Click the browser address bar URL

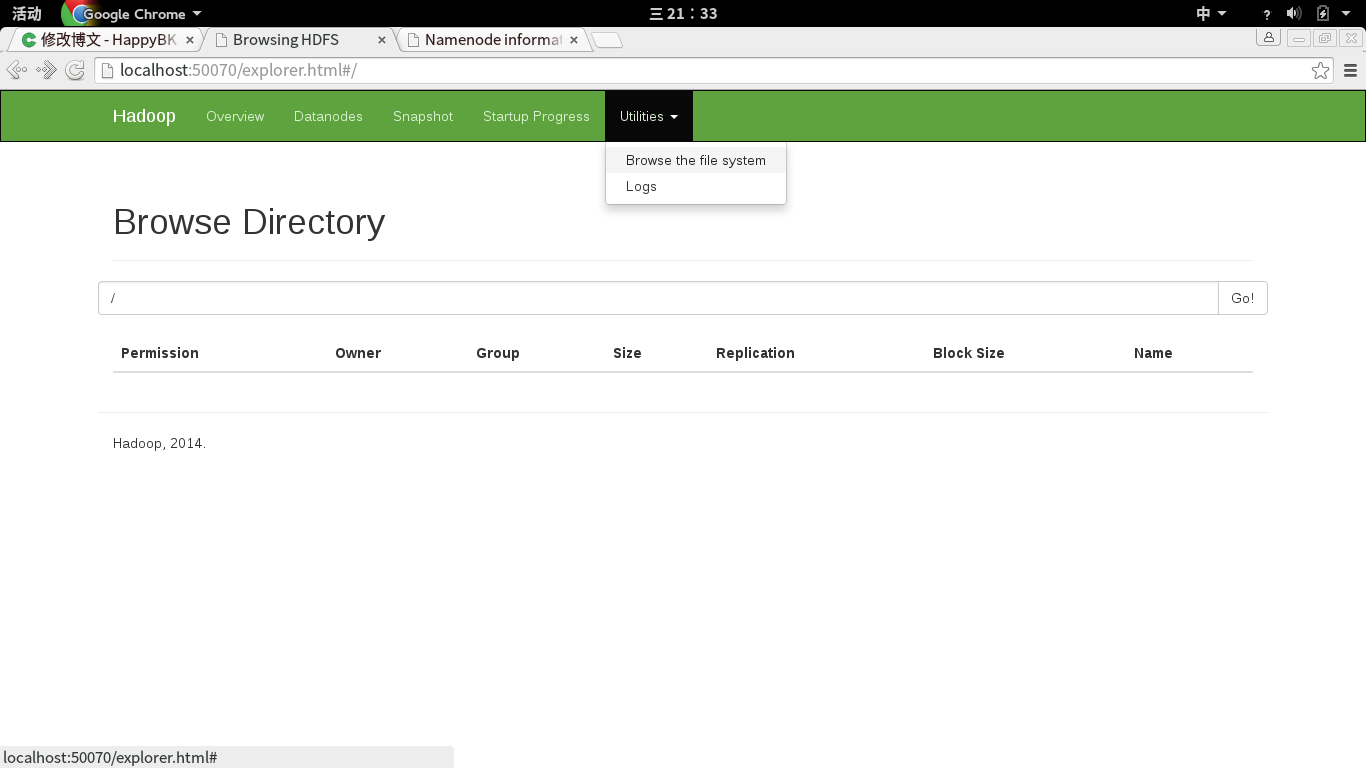[238, 70]
